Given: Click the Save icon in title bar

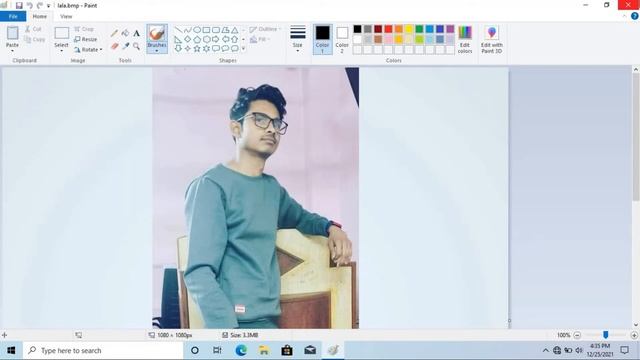Looking at the screenshot, I should pos(19,5).
